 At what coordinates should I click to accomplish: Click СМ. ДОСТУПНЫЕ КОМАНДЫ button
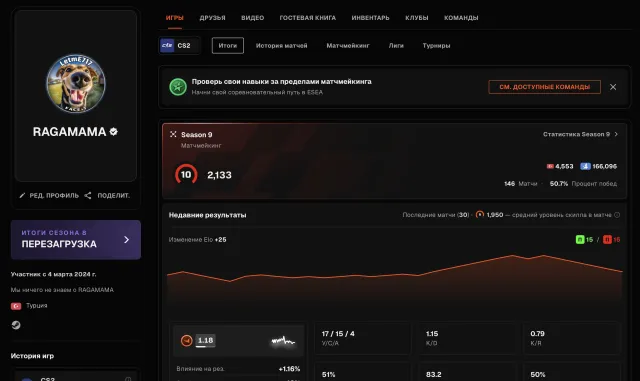[544, 87]
